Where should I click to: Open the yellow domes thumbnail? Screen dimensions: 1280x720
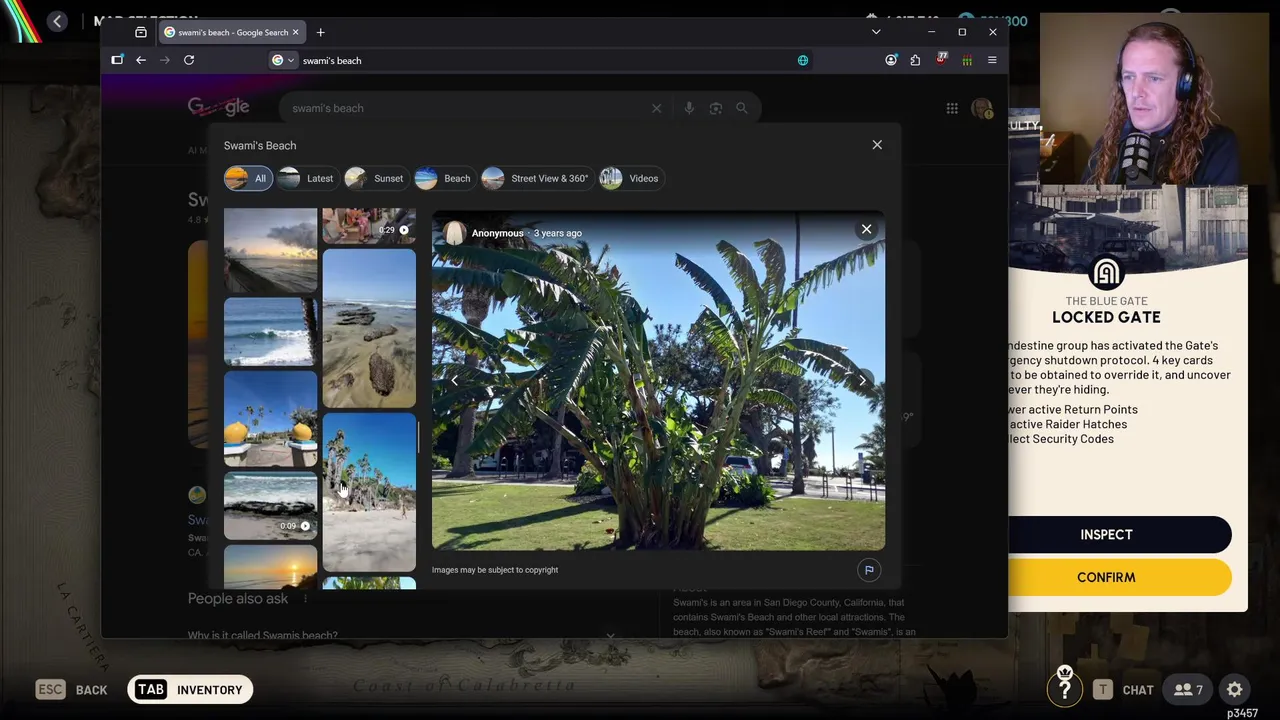tap(270, 418)
